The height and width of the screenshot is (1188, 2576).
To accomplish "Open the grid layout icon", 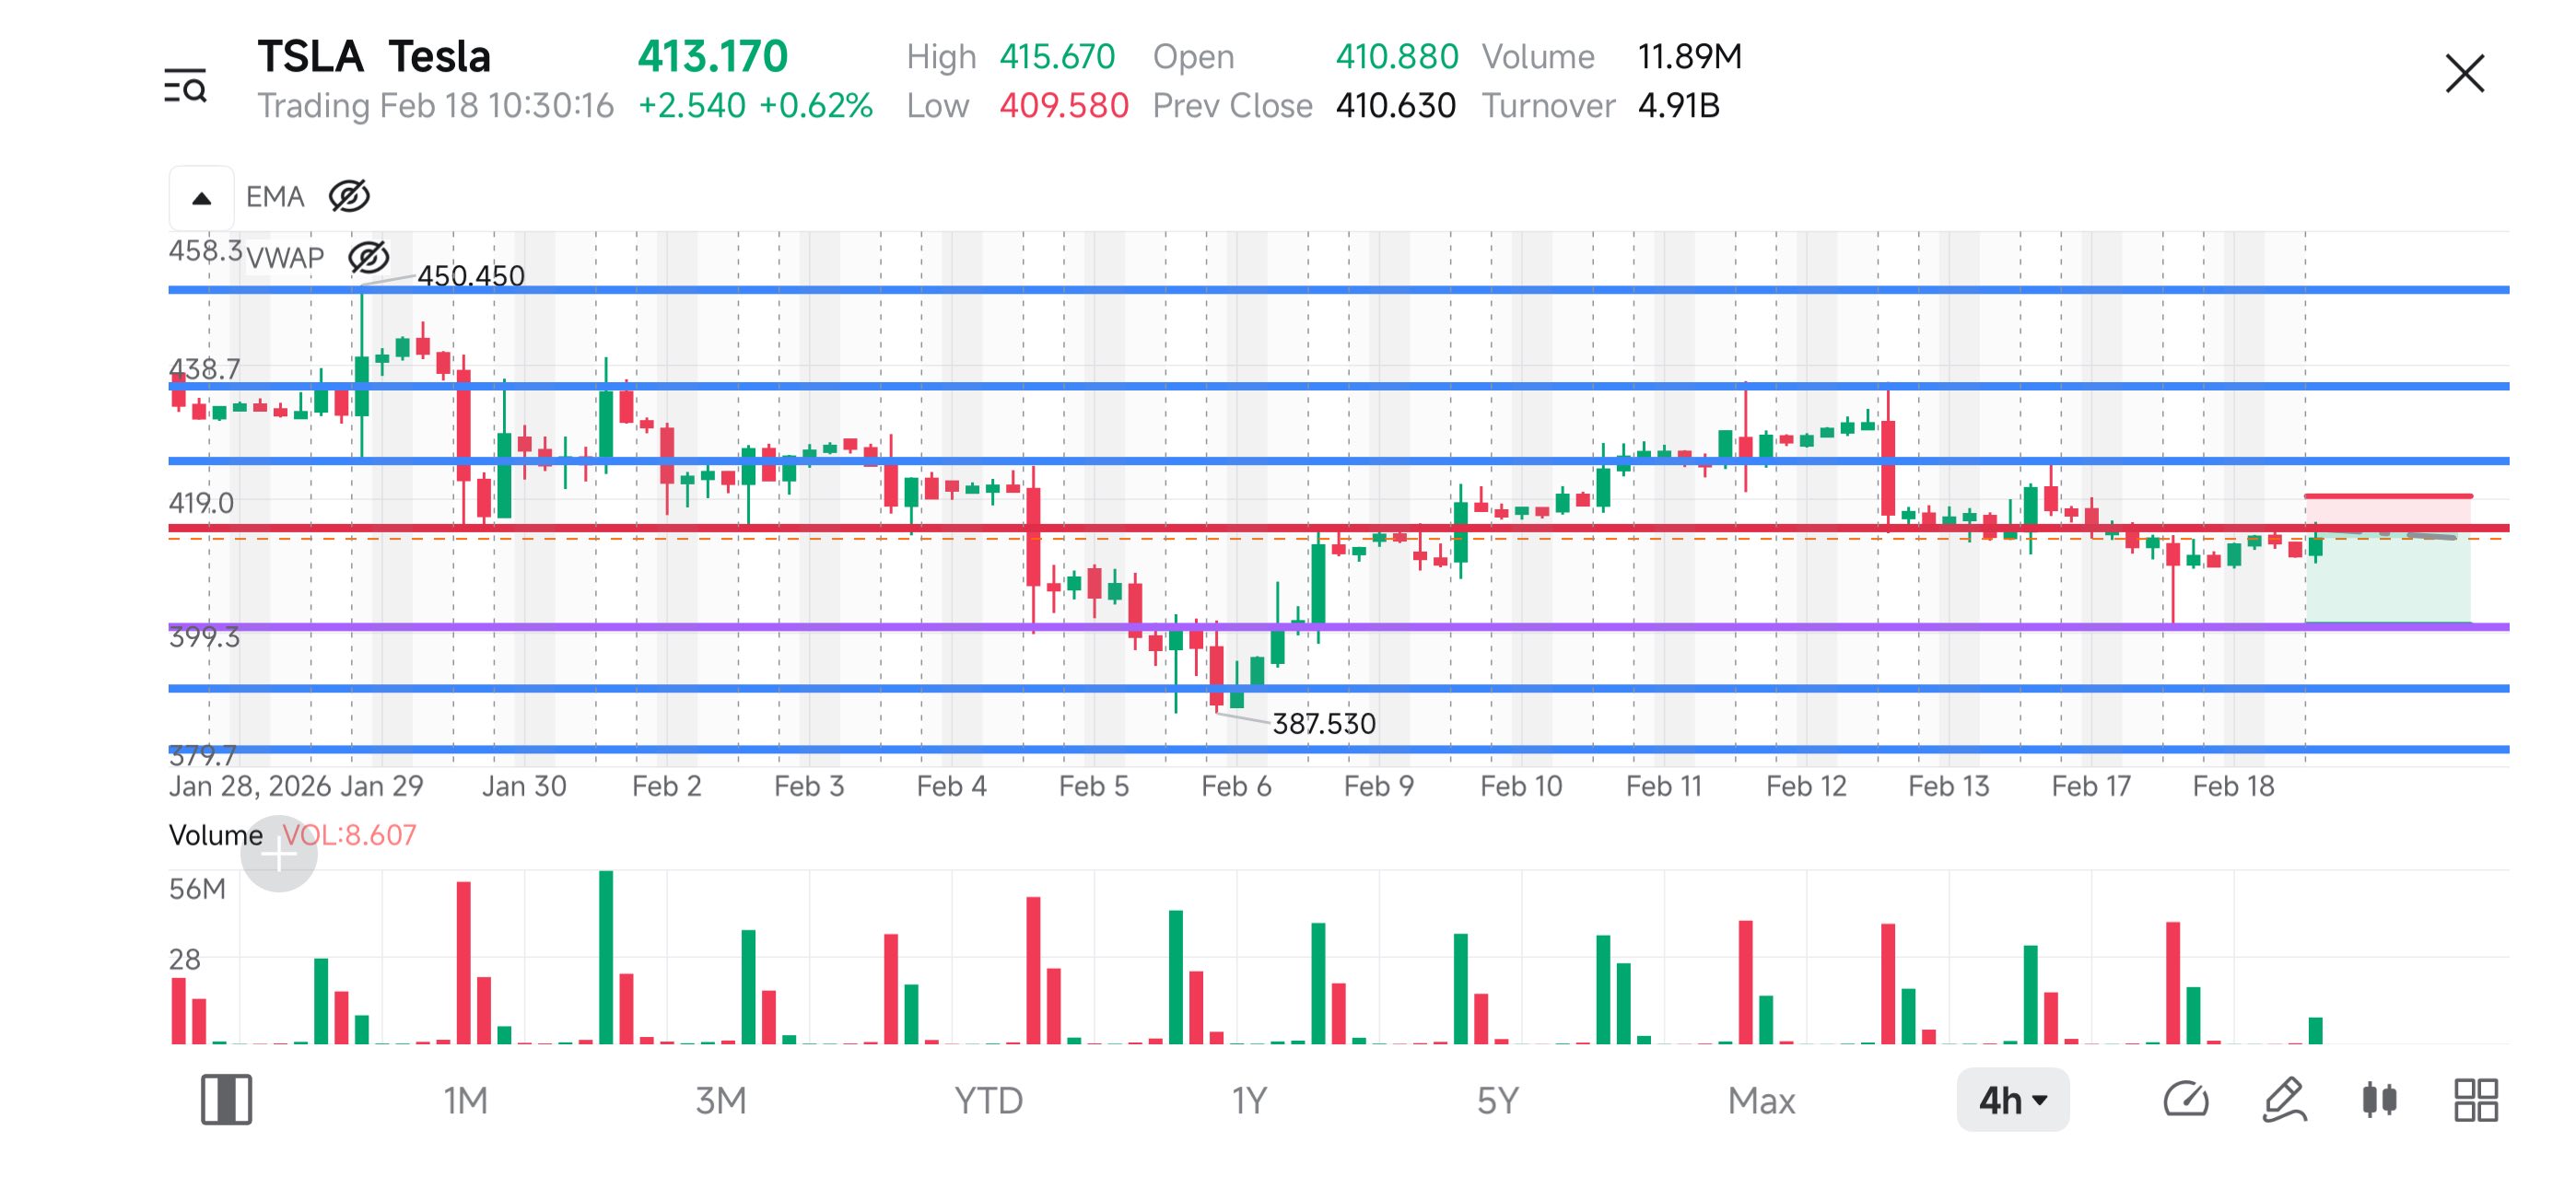I will tap(2476, 1100).
